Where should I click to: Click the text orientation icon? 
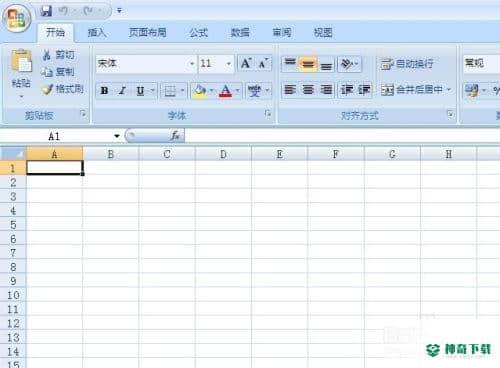pos(349,63)
